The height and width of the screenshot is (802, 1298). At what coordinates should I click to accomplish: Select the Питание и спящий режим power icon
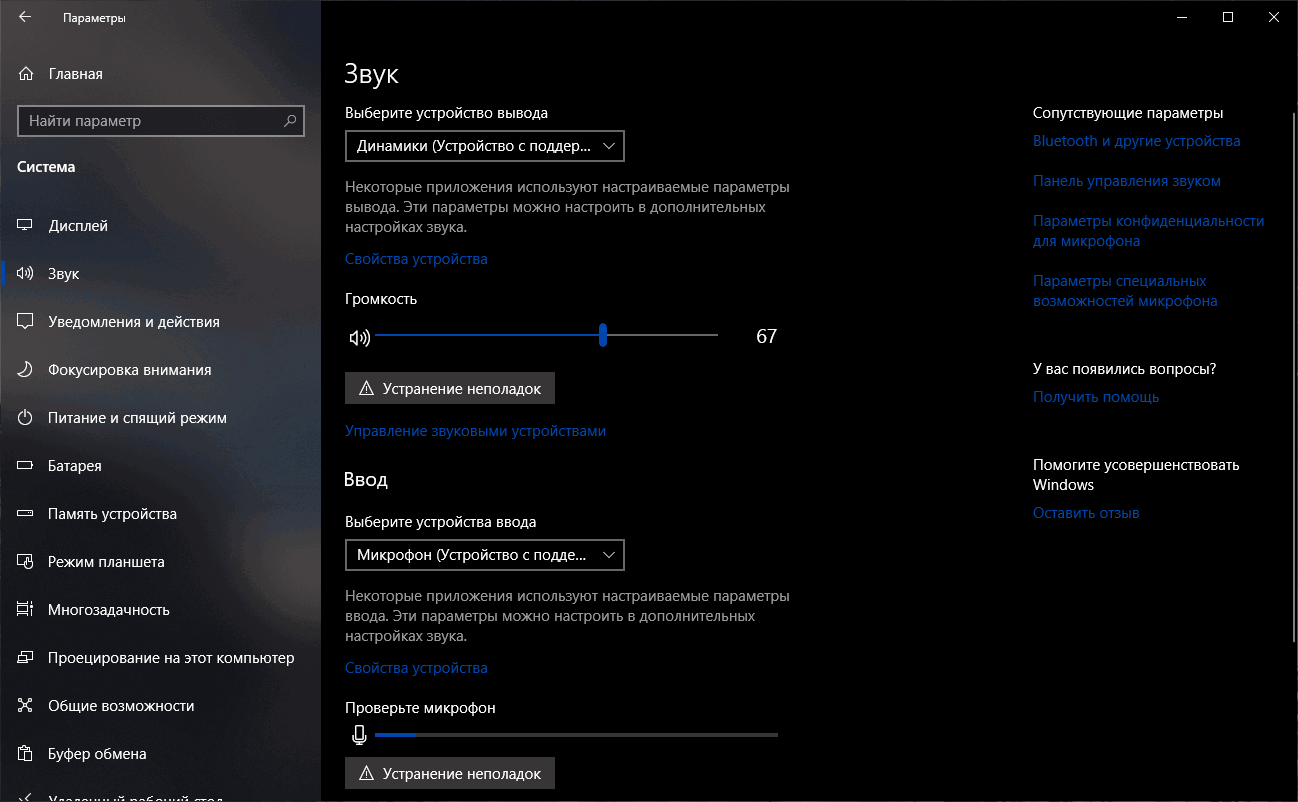point(24,417)
